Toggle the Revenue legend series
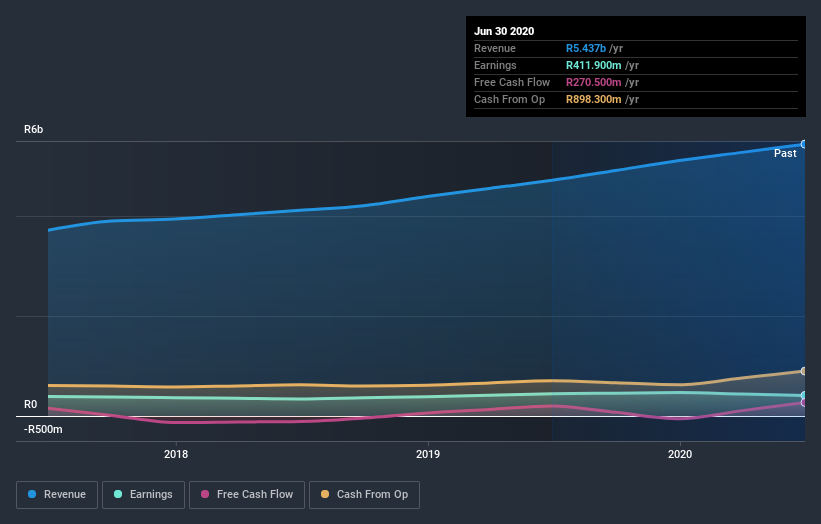Image resolution: width=821 pixels, height=524 pixels. point(57,495)
